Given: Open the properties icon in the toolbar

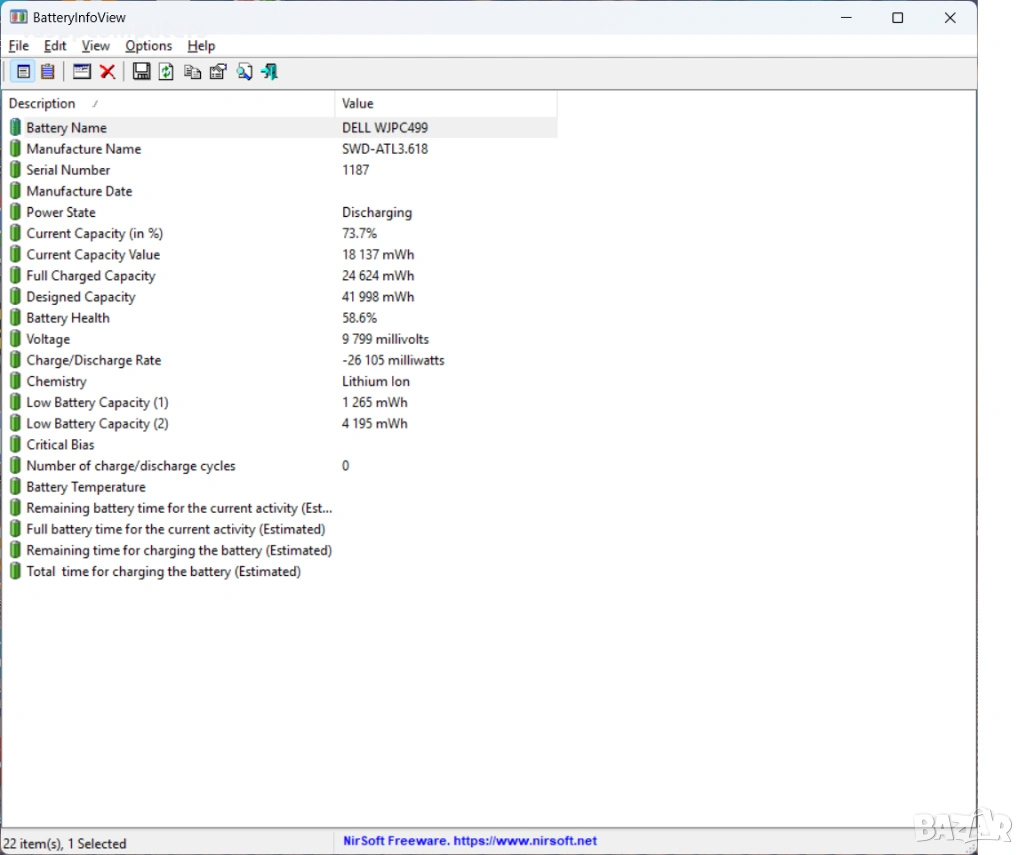Looking at the screenshot, I should (x=218, y=72).
